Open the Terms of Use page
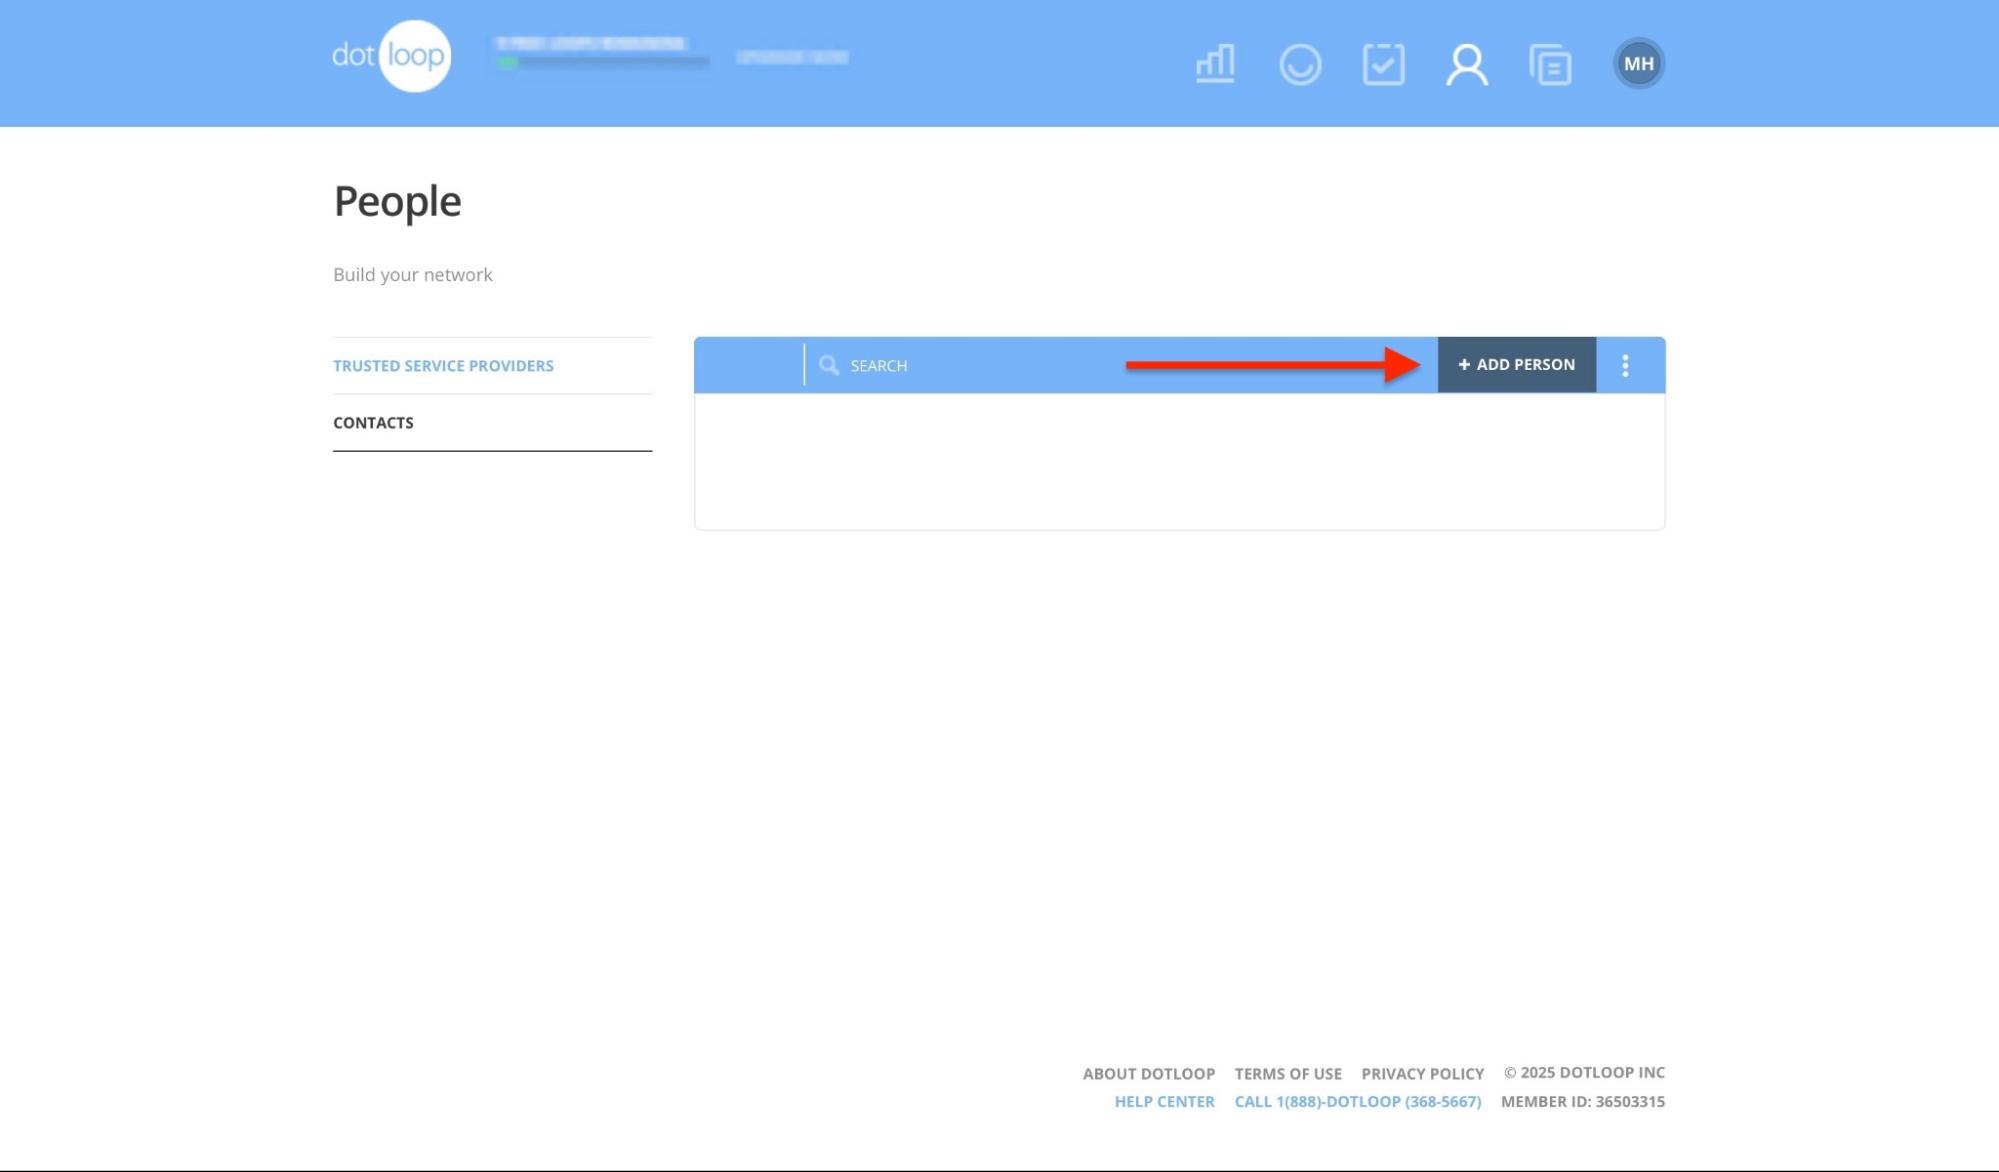The image size is (1999, 1172). (x=1288, y=1073)
